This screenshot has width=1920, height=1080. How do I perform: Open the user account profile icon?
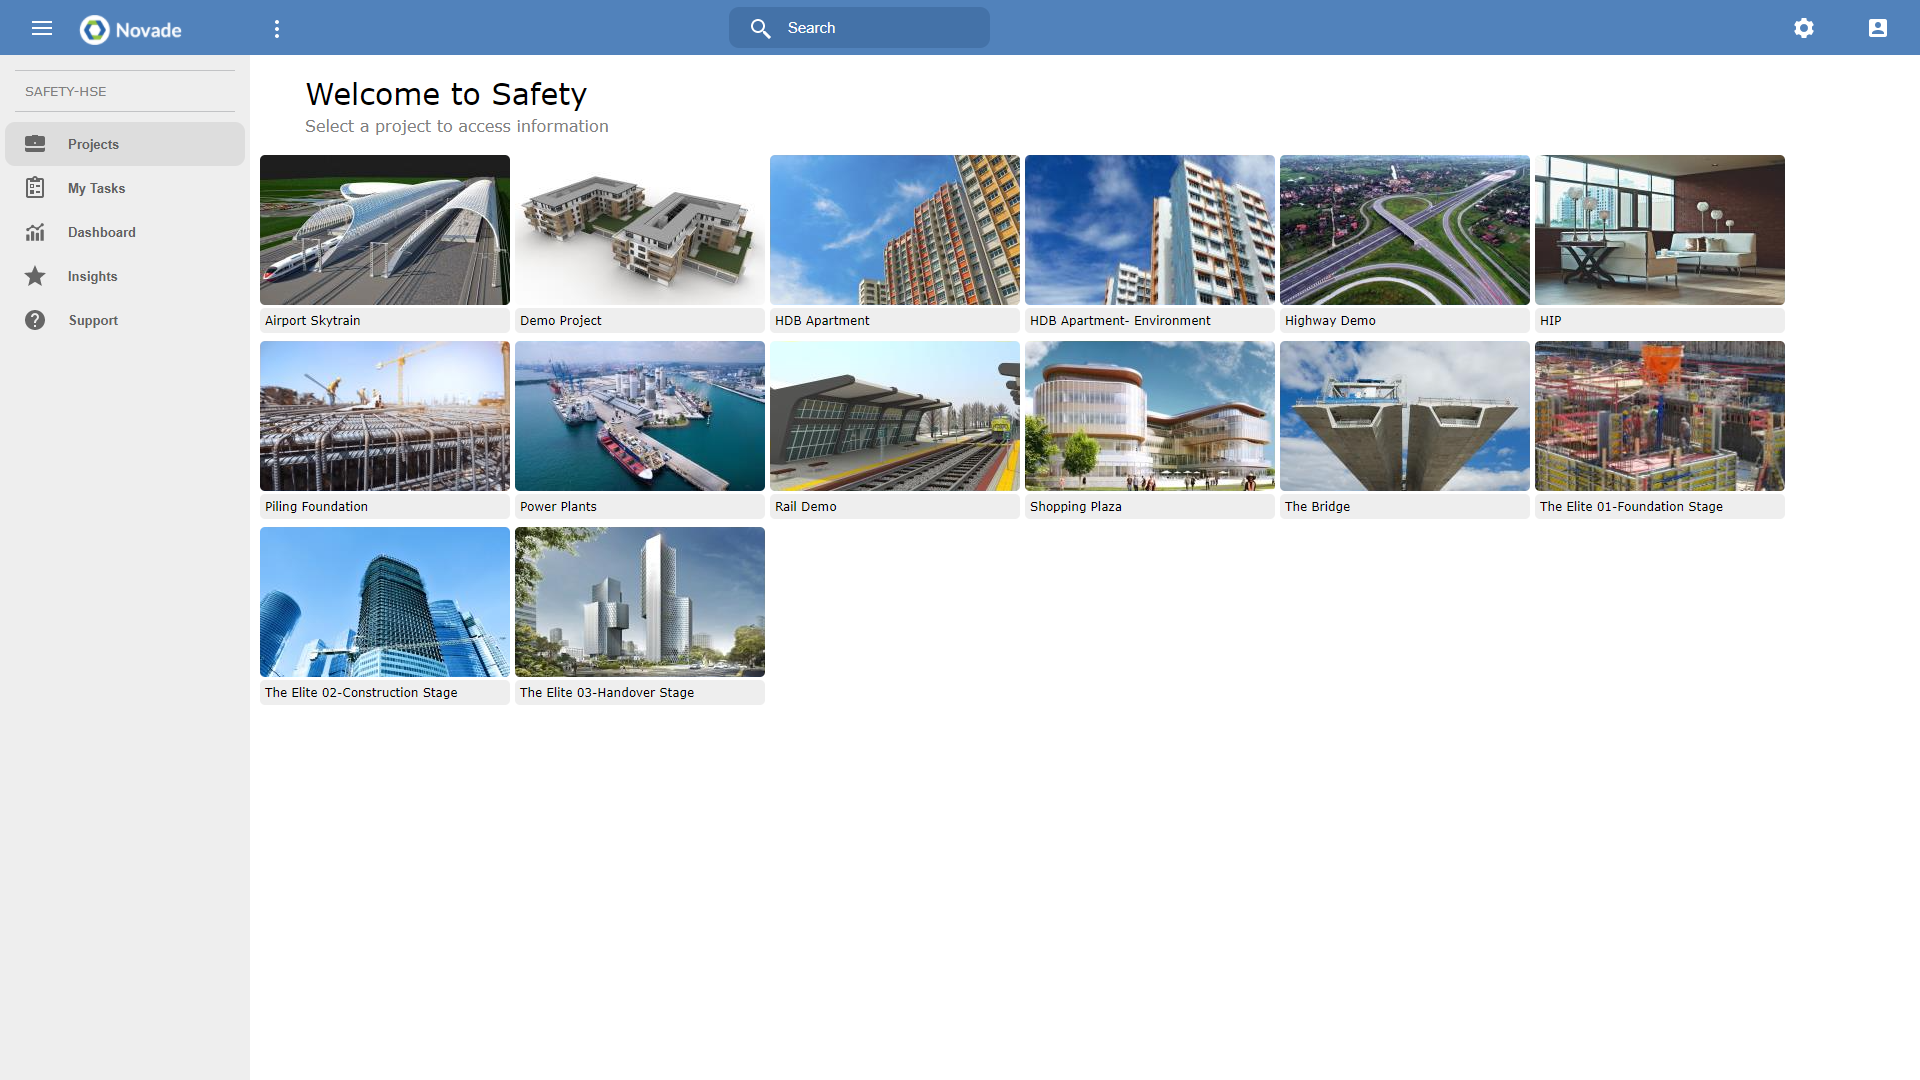(1877, 28)
